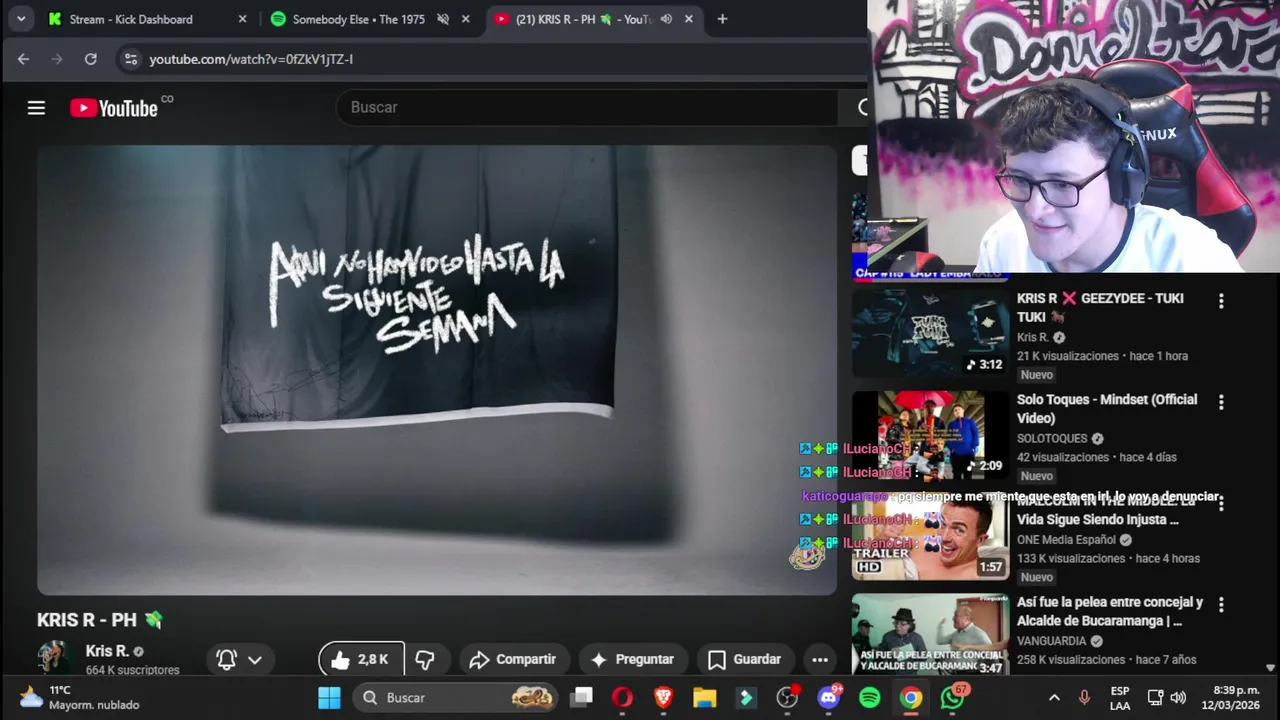Open options menu for TUKI TUKI video
1280x720 pixels.
point(1221,301)
